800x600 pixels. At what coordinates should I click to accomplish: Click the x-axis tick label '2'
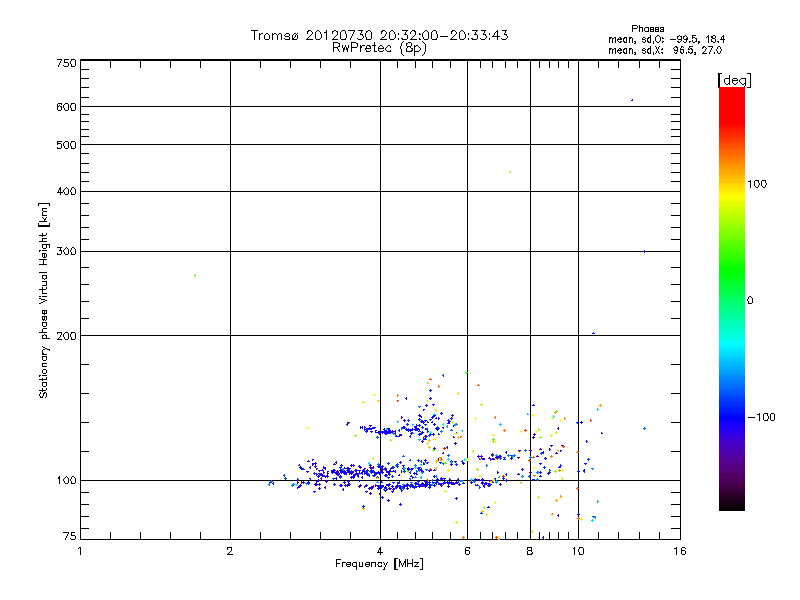coord(230,551)
